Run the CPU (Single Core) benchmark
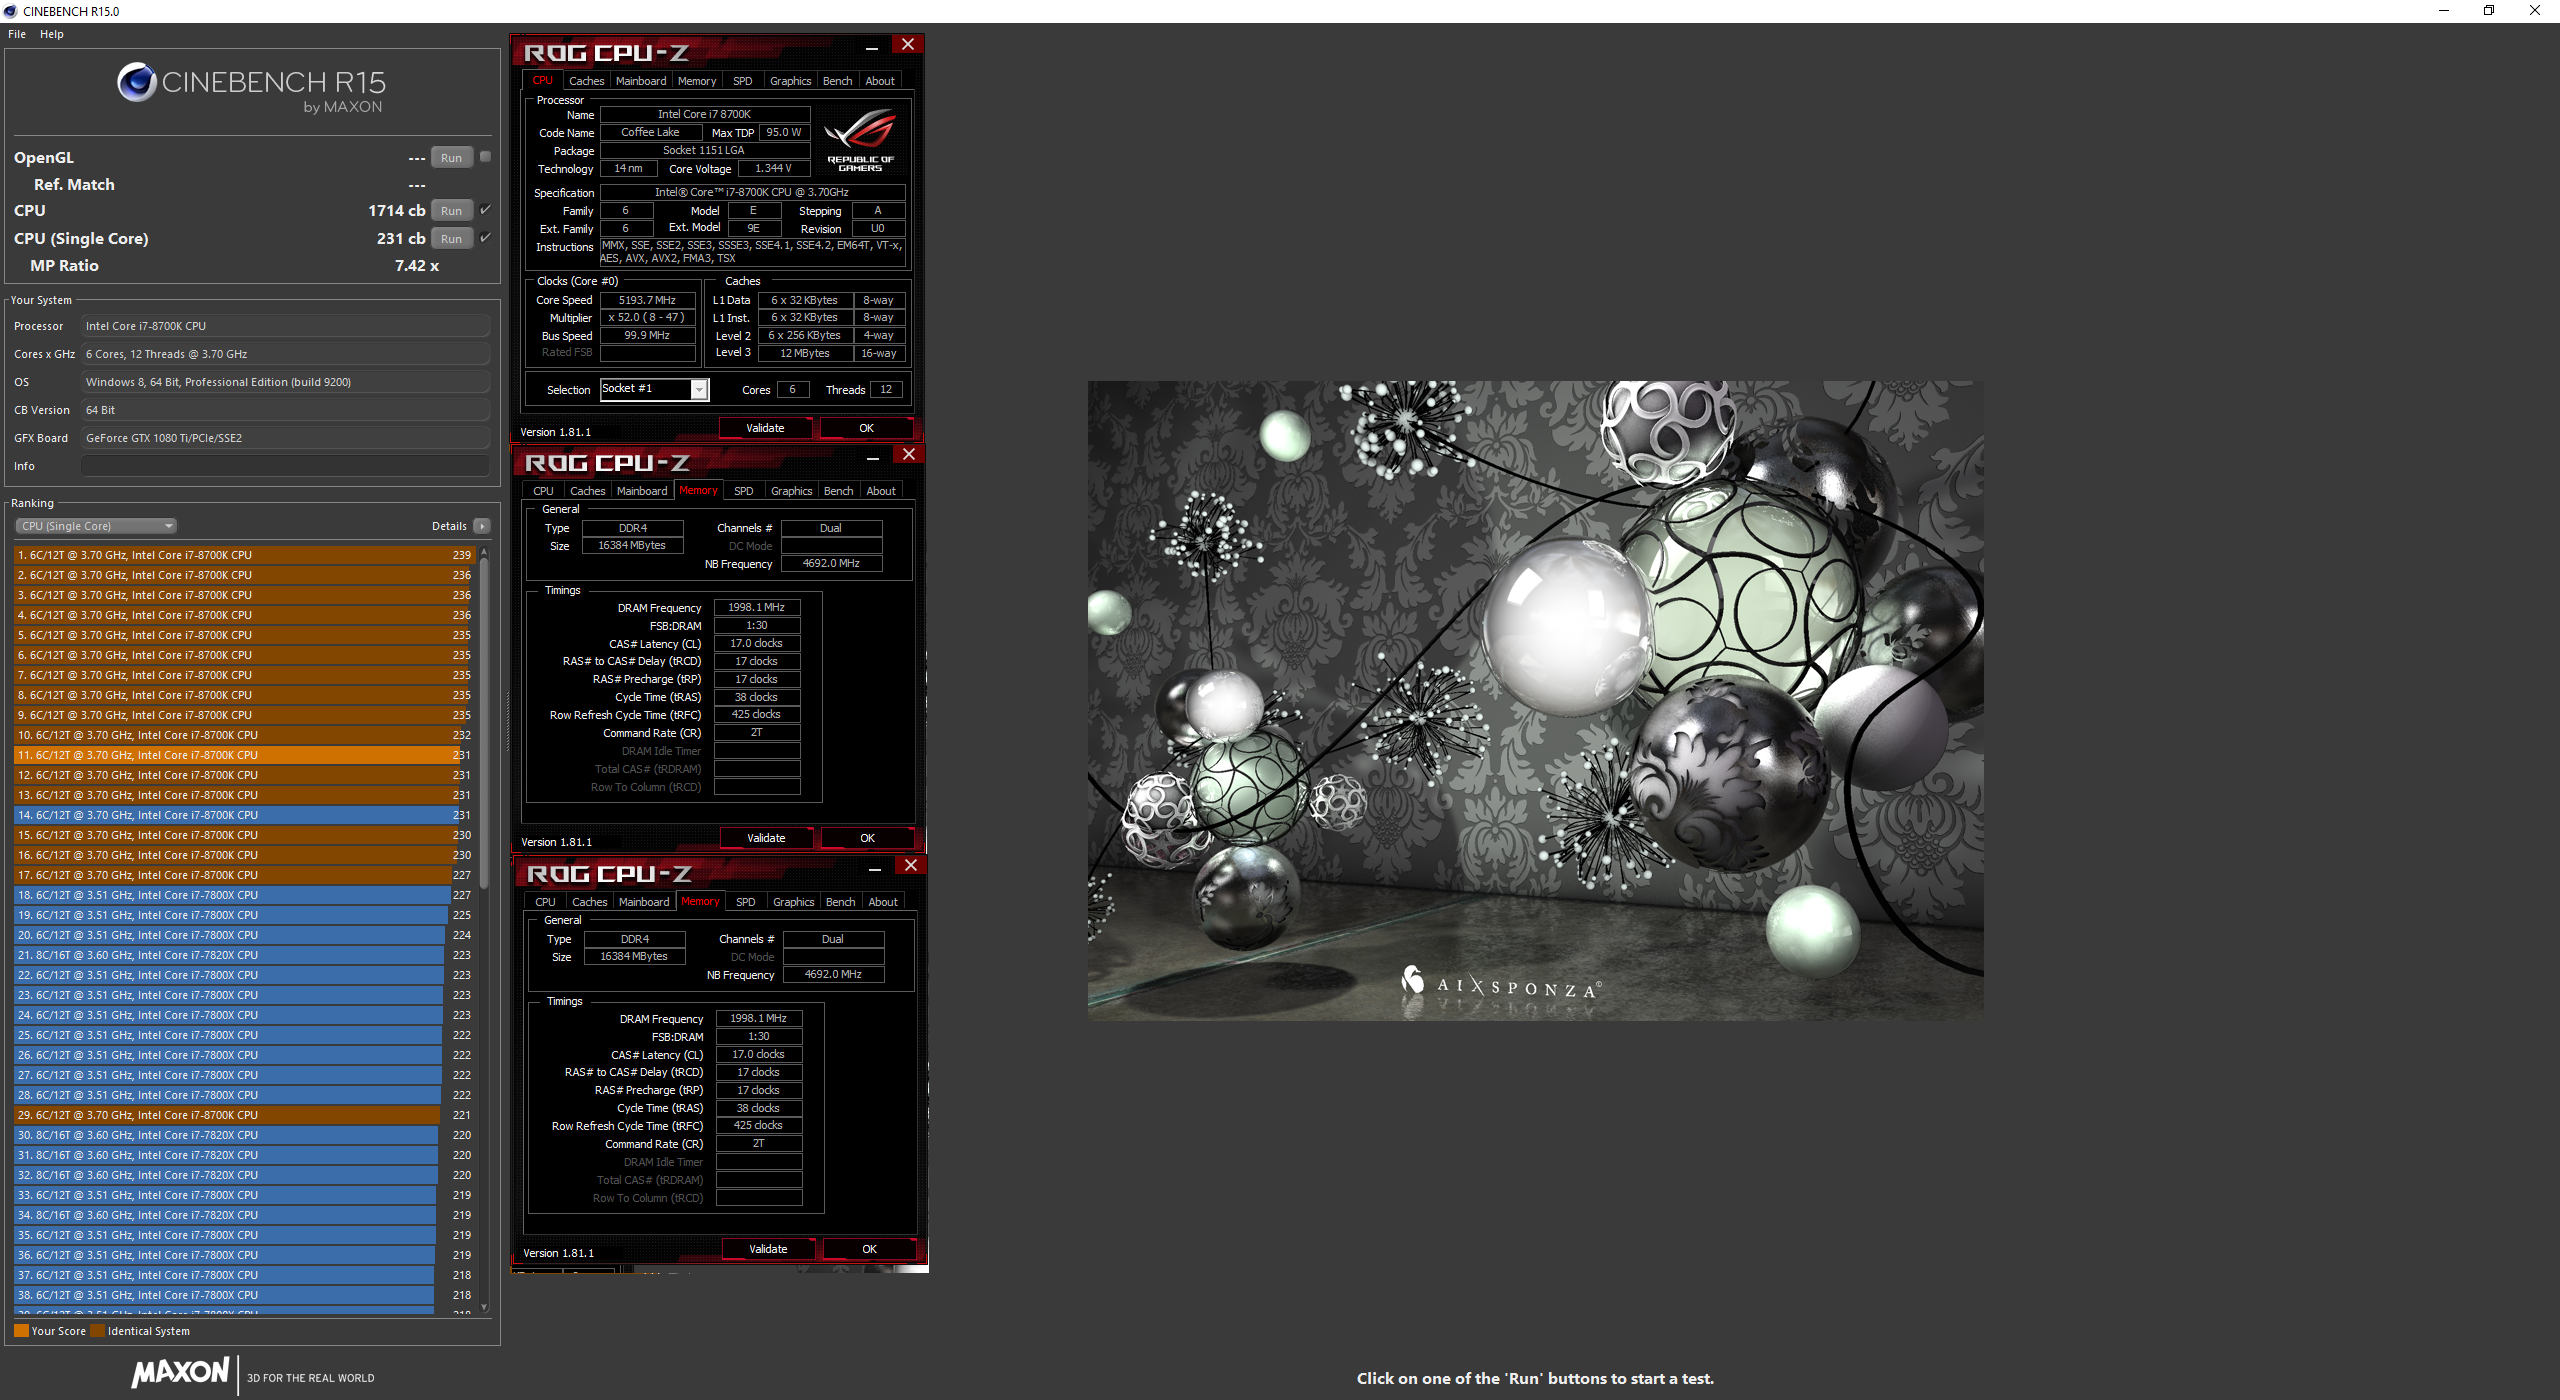Image resolution: width=2560 pixels, height=1400 pixels. click(x=451, y=239)
